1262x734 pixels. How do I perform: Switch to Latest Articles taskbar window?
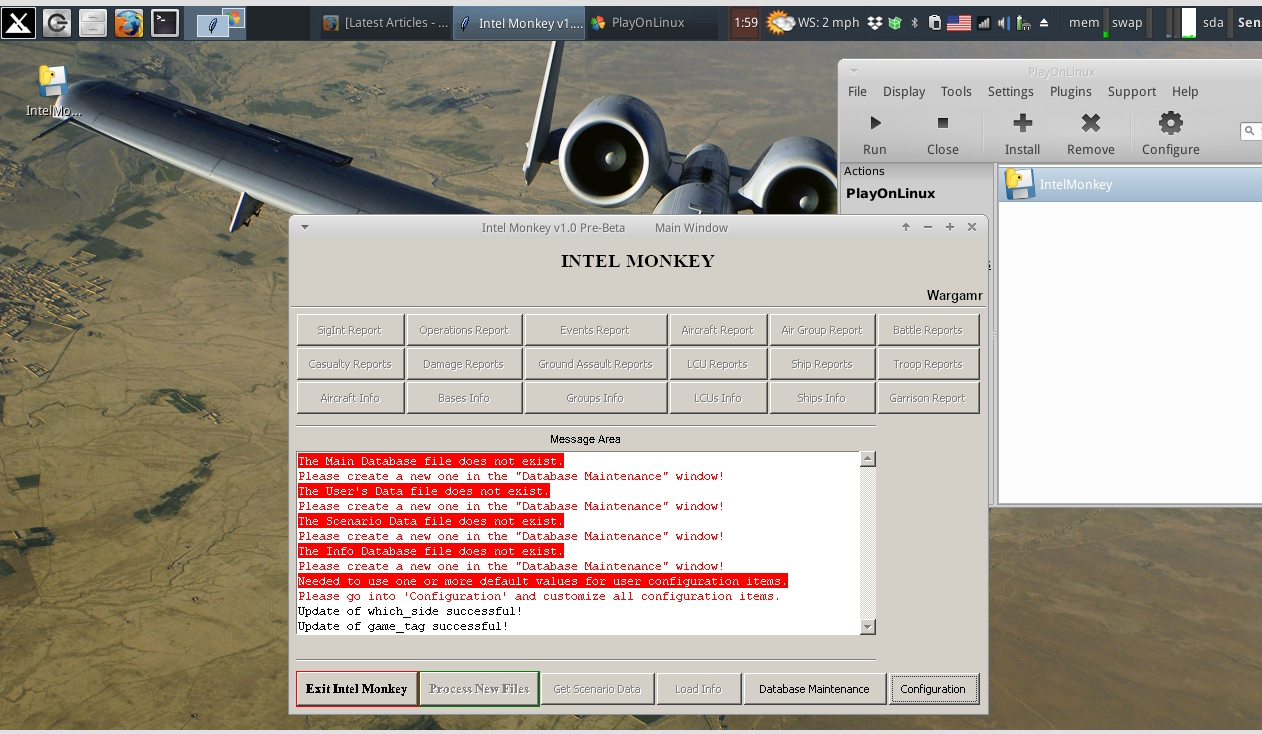pyautogui.click(x=386, y=22)
